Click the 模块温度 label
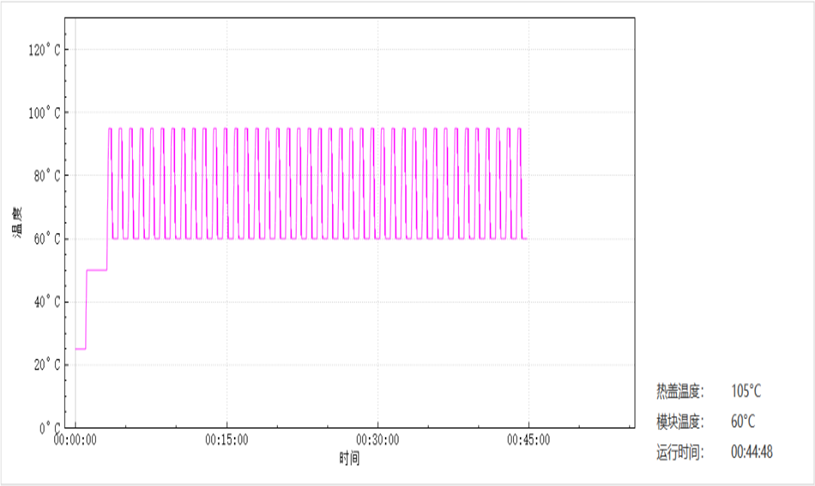 tap(681, 421)
